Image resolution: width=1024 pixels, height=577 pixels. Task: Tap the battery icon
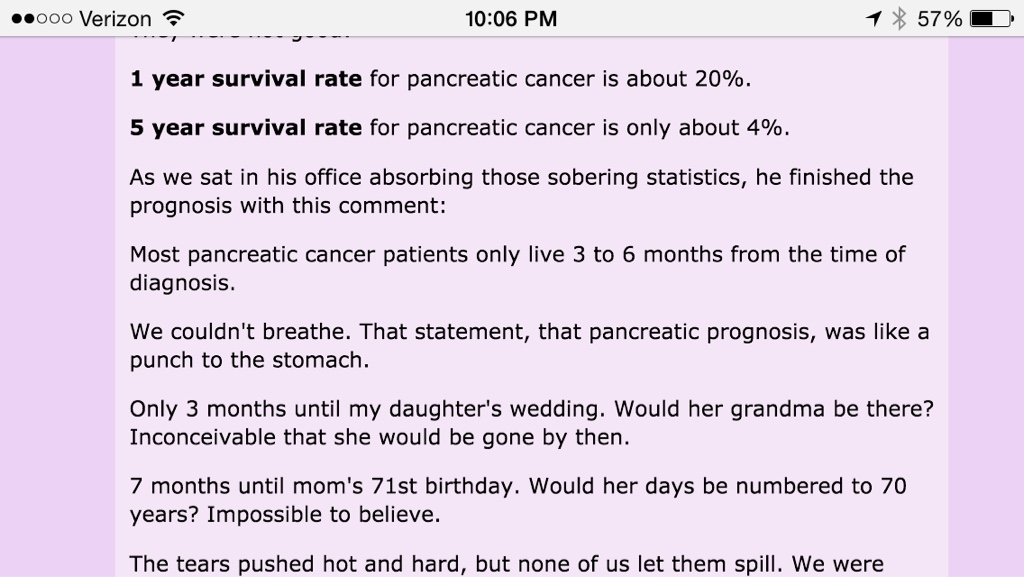[992, 18]
